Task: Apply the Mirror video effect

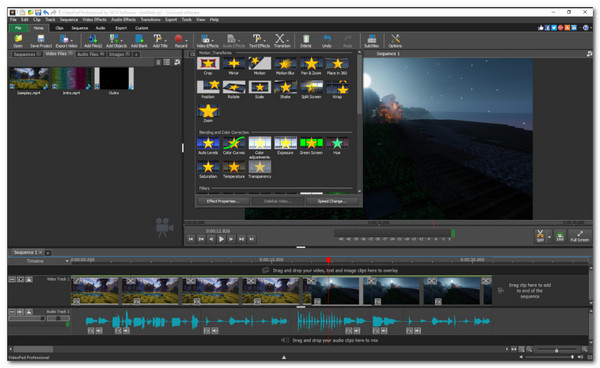Action: 234,66
